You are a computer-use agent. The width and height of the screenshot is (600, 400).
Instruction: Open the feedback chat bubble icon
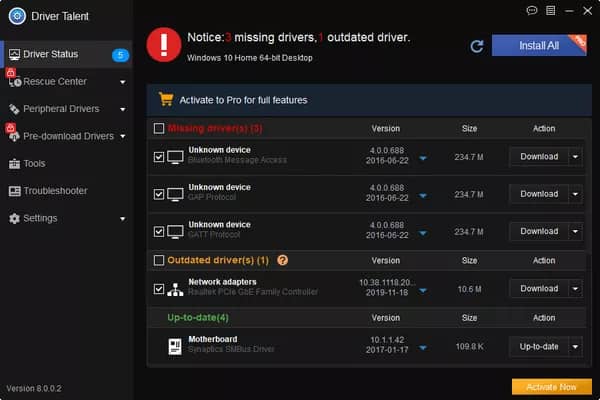pyautogui.click(x=532, y=10)
